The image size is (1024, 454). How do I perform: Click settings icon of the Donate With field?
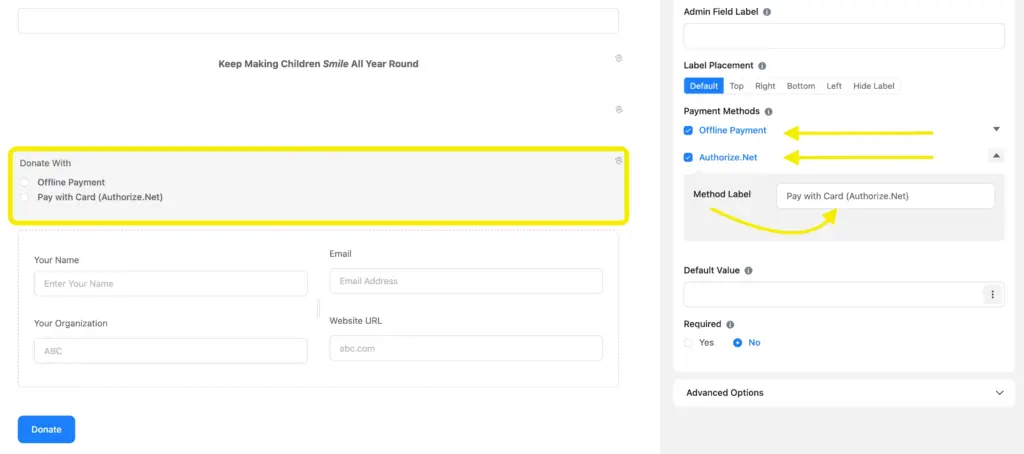(x=618, y=161)
